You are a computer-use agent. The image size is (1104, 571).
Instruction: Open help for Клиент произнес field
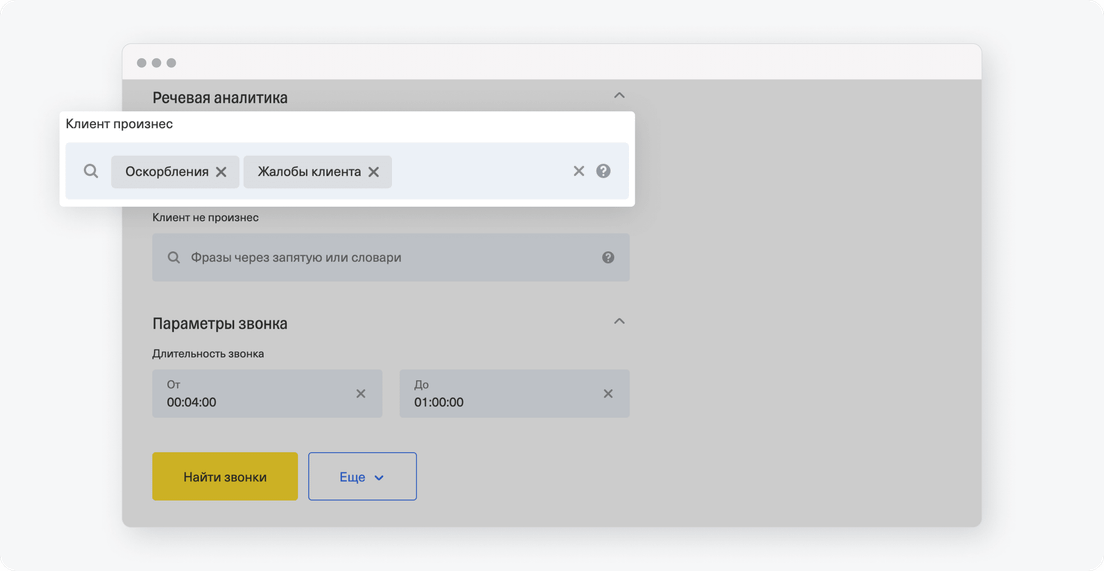[x=603, y=171]
